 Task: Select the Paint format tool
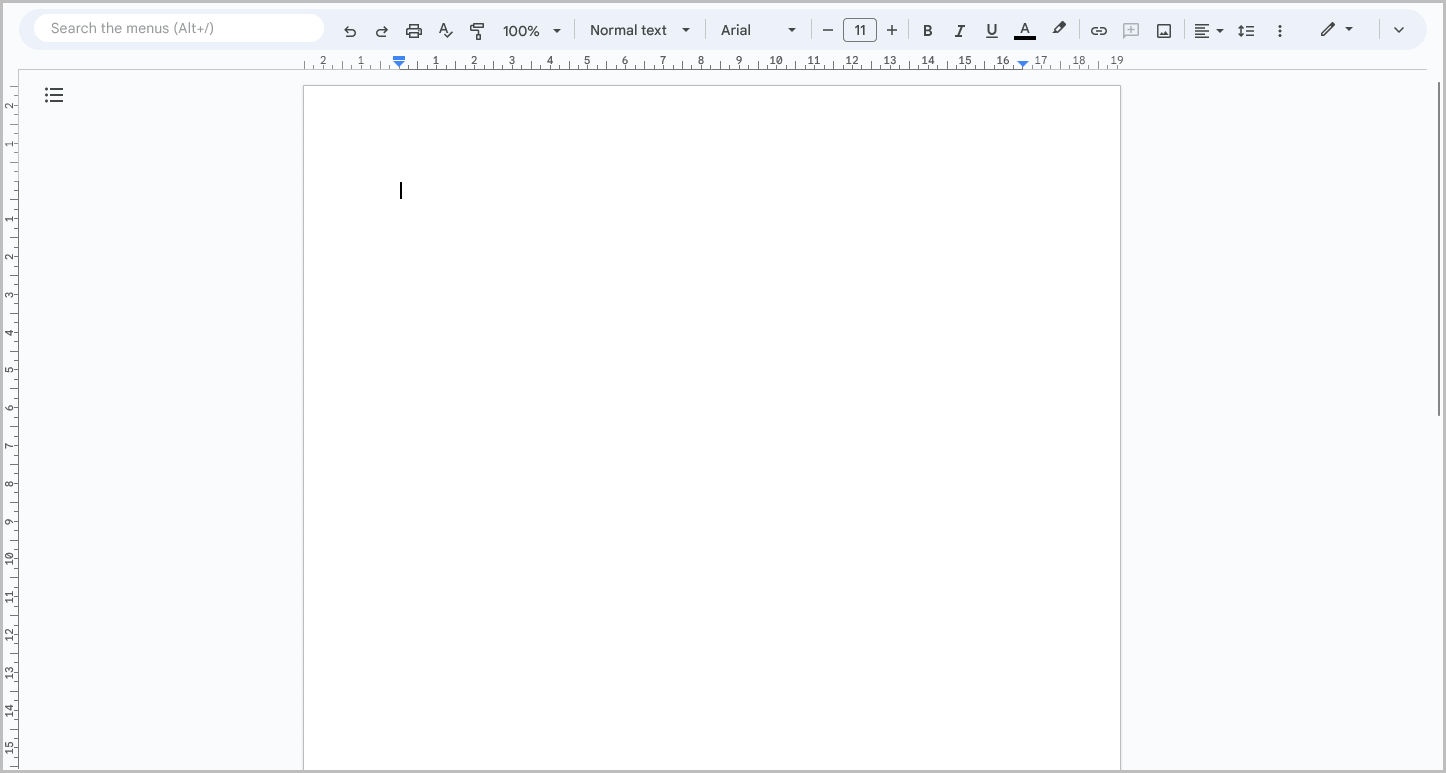click(x=477, y=30)
